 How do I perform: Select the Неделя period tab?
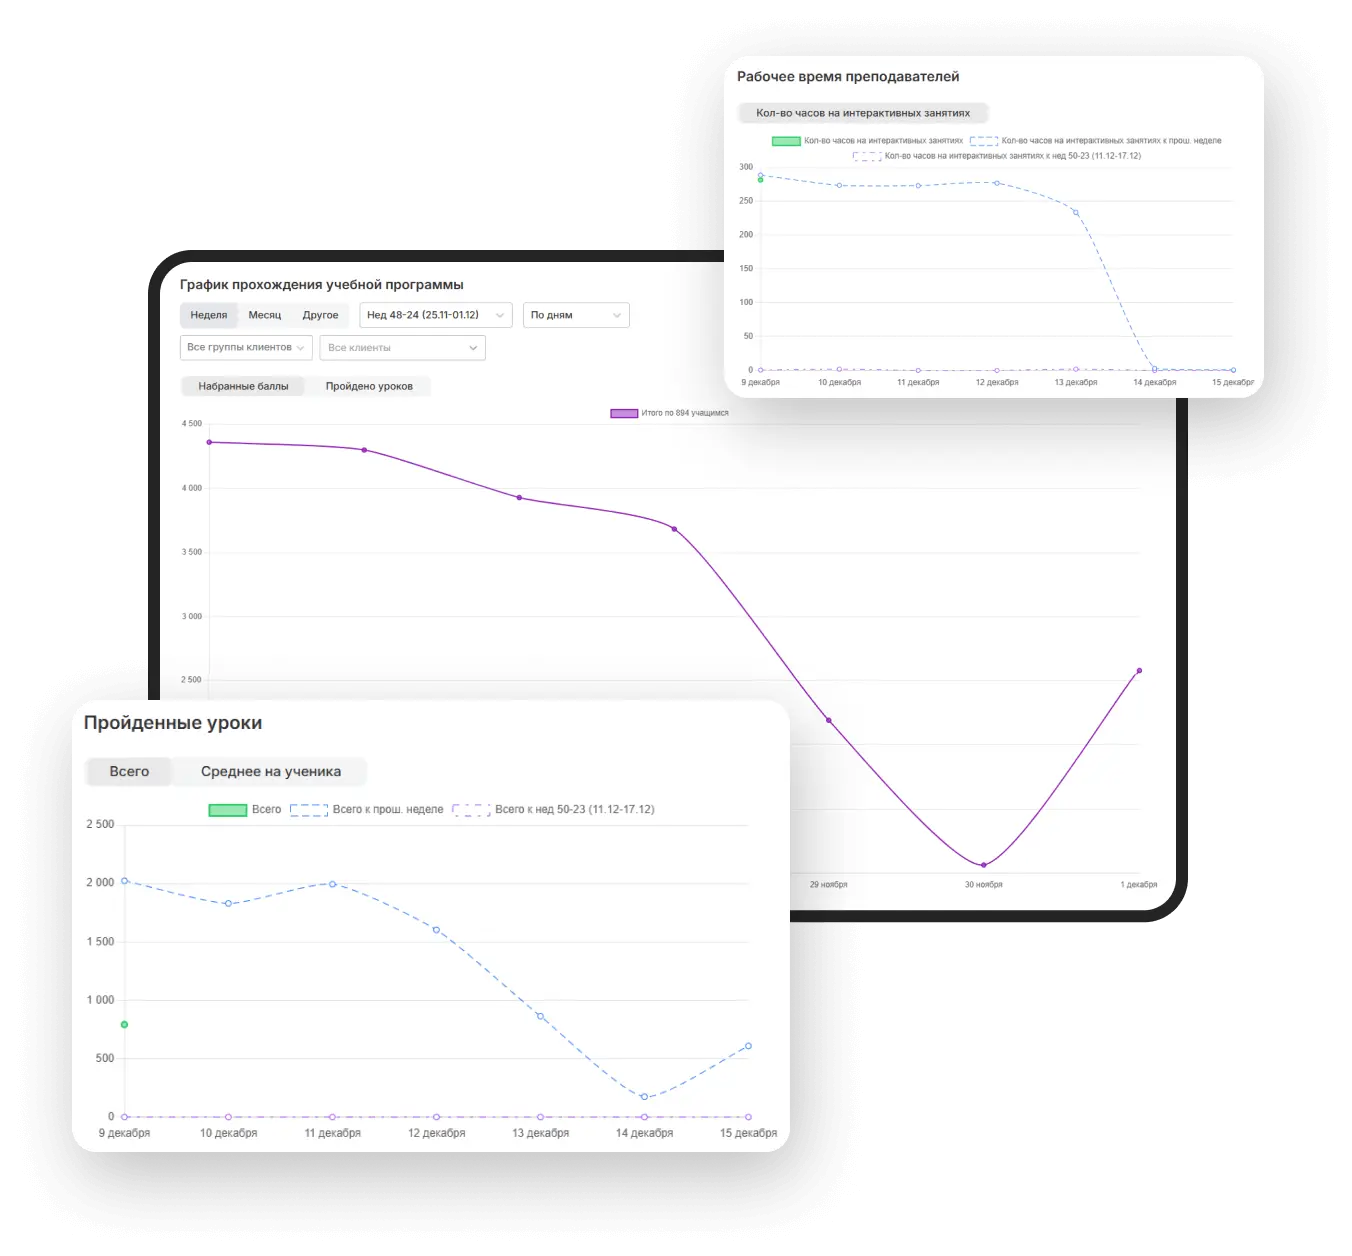point(209,315)
